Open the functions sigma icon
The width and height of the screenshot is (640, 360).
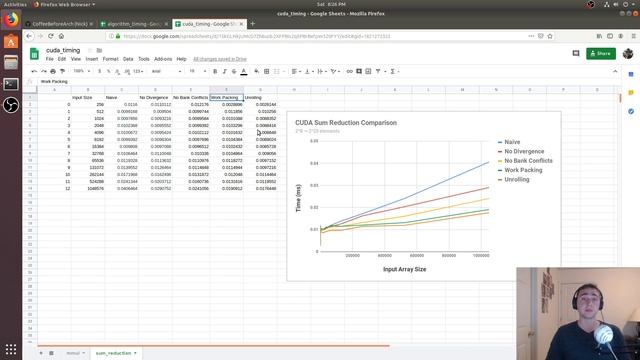click(x=393, y=71)
